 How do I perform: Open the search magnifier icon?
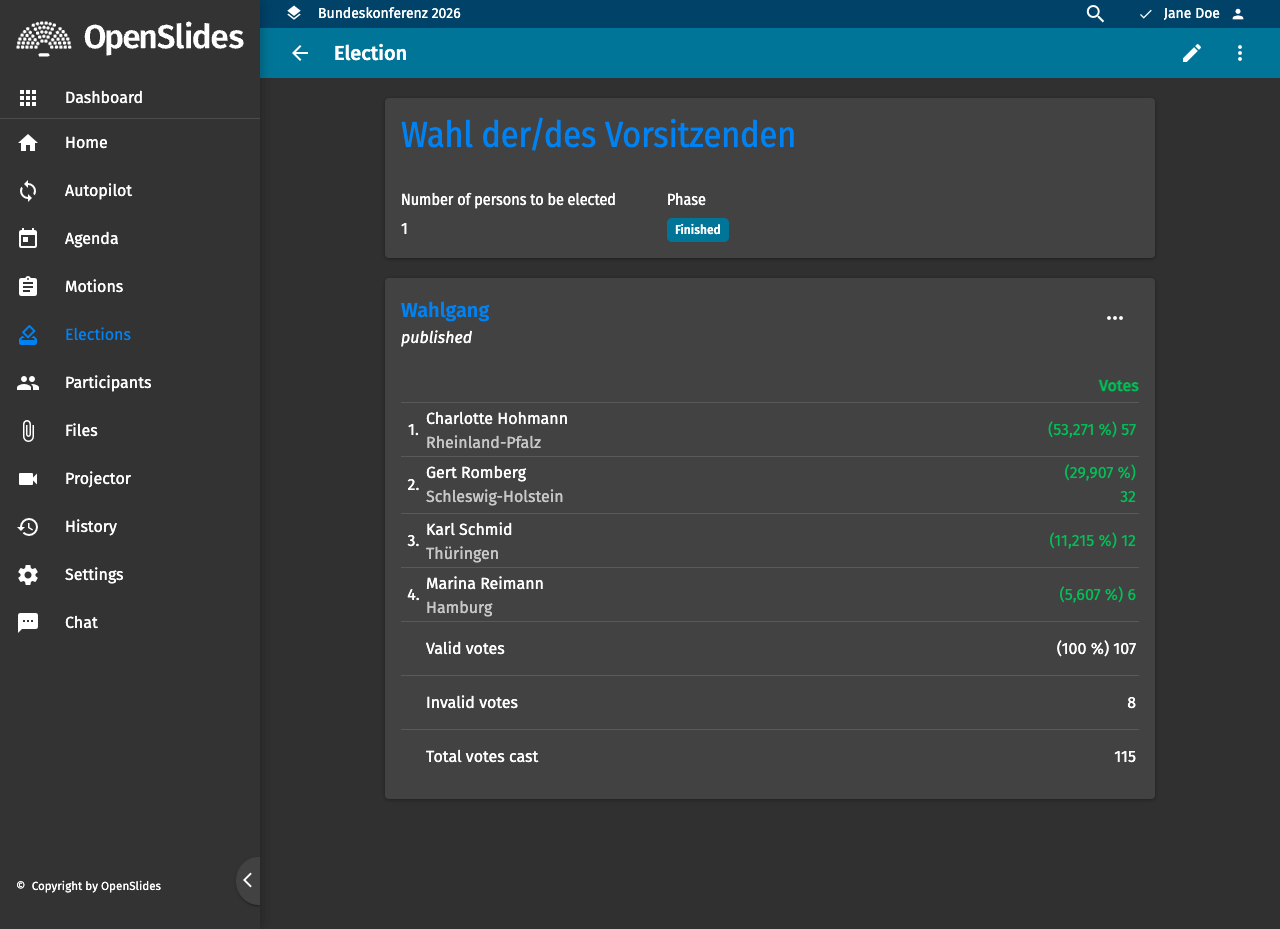tap(1096, 14)
